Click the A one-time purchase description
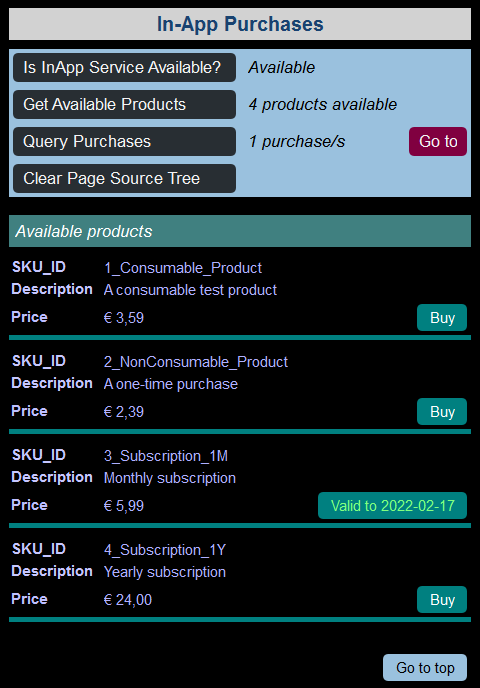Viewport: 480px width, 688px height. [171, 384]
